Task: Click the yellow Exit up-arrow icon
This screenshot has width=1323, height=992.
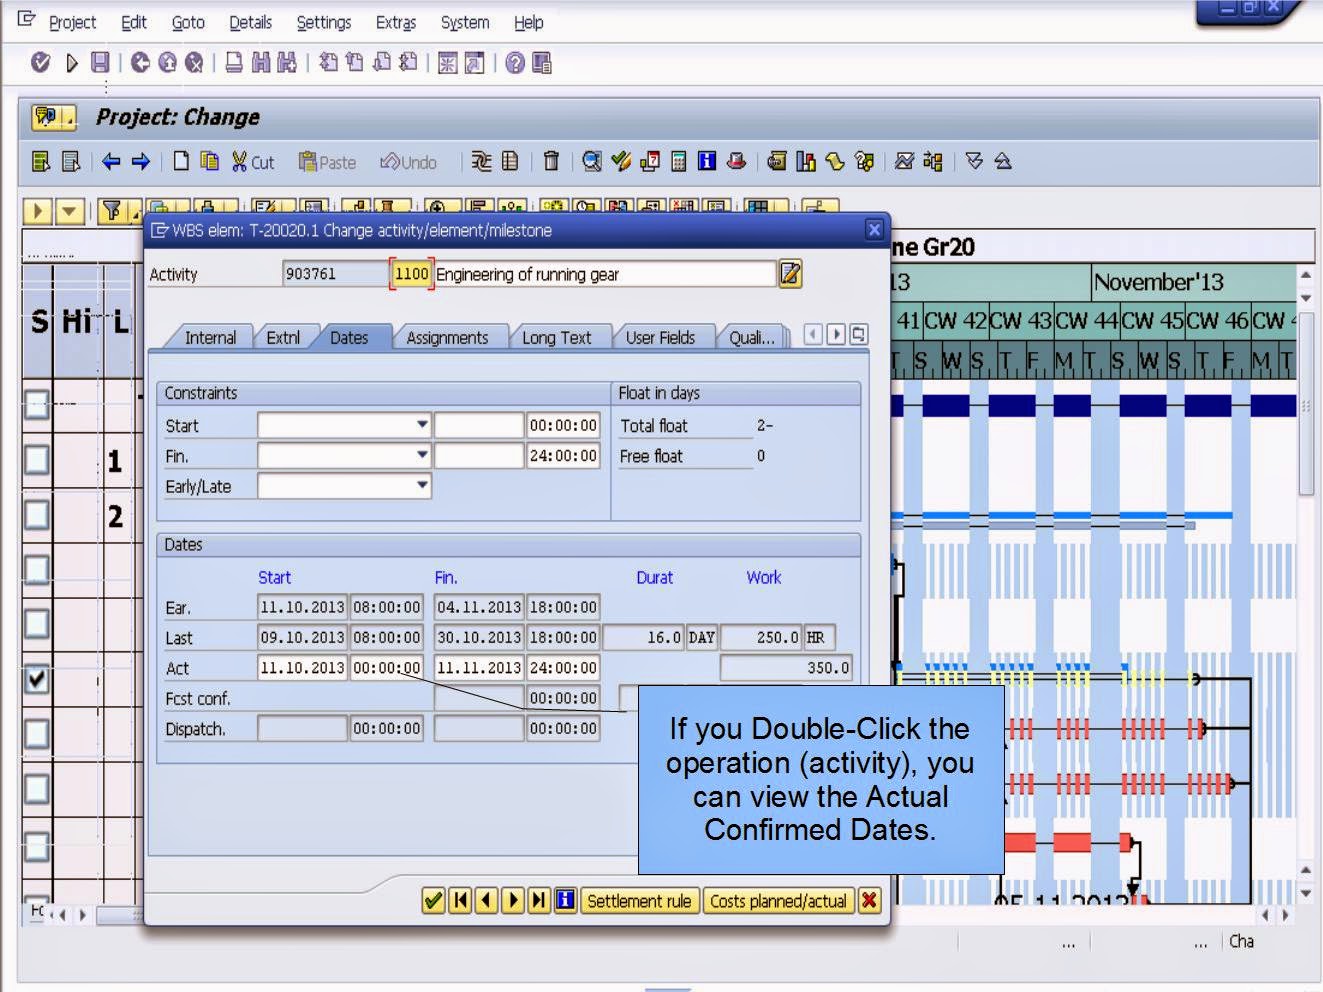Action: tap(167, 63)
